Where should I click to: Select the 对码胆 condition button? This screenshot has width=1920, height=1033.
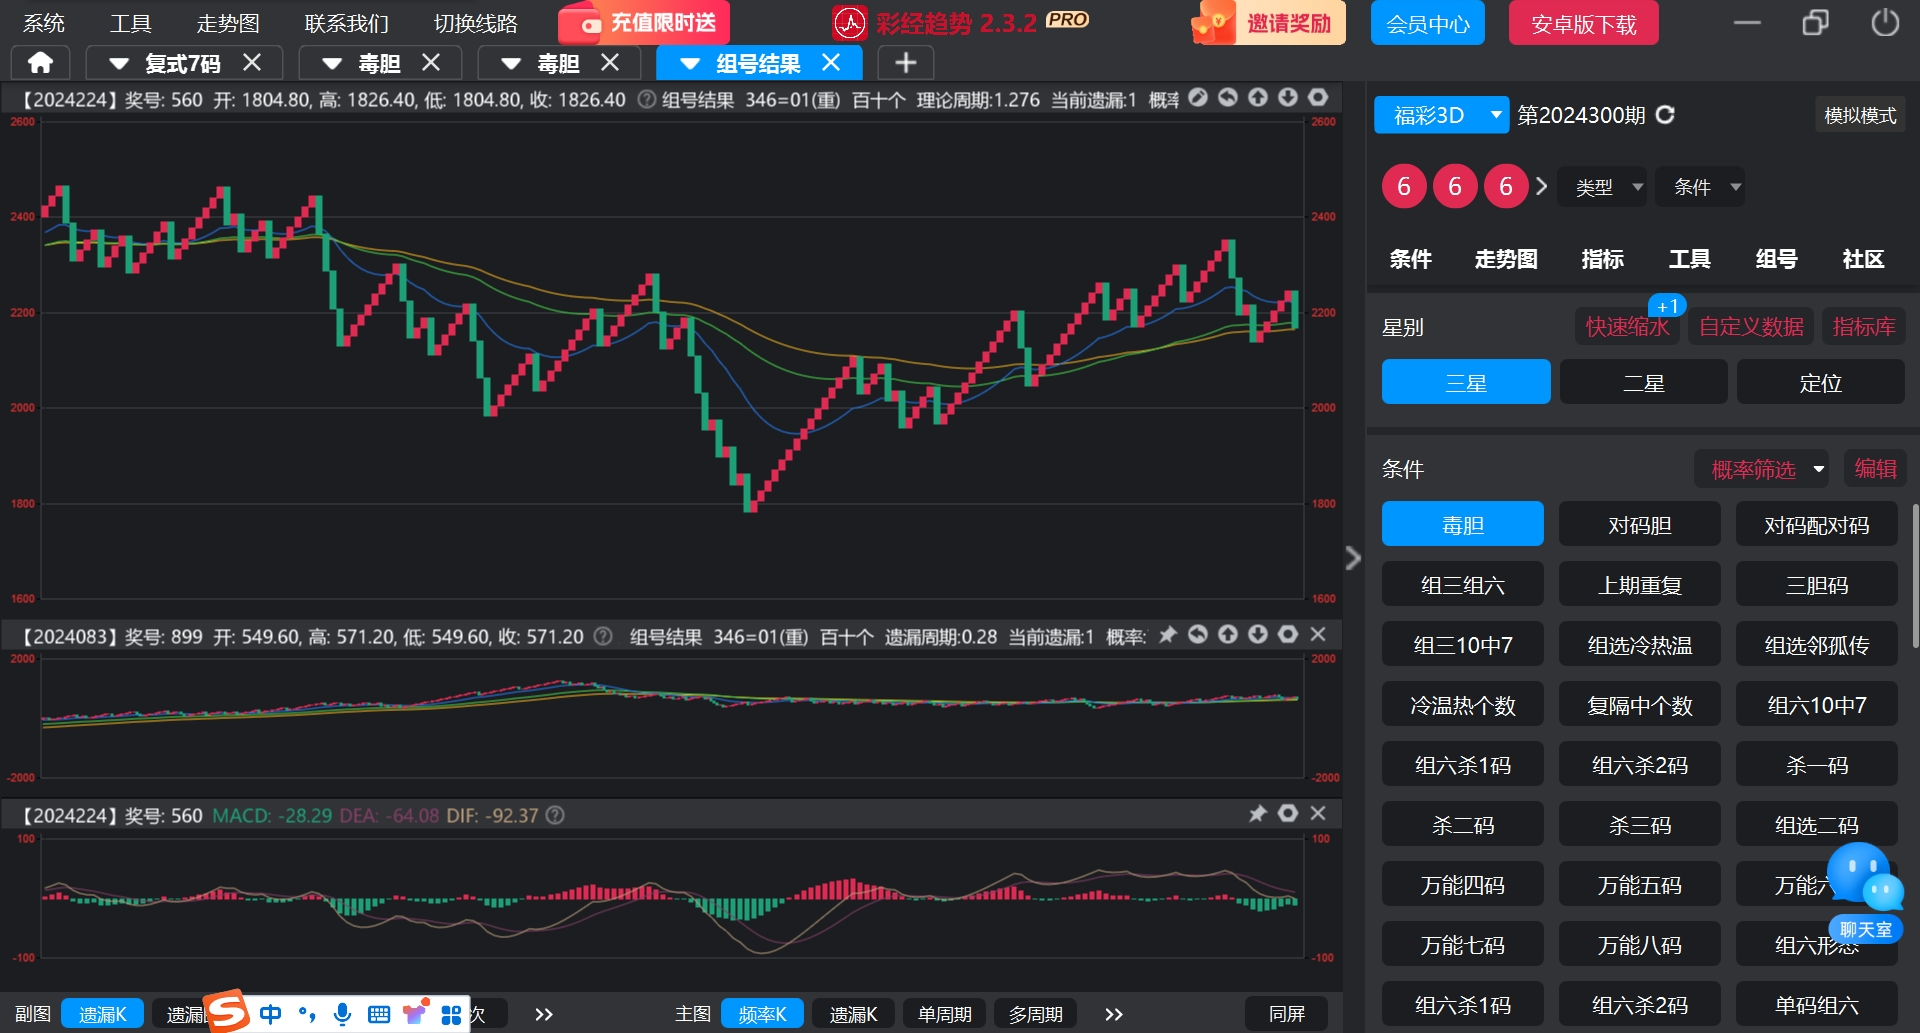[x=1639, y=524]
